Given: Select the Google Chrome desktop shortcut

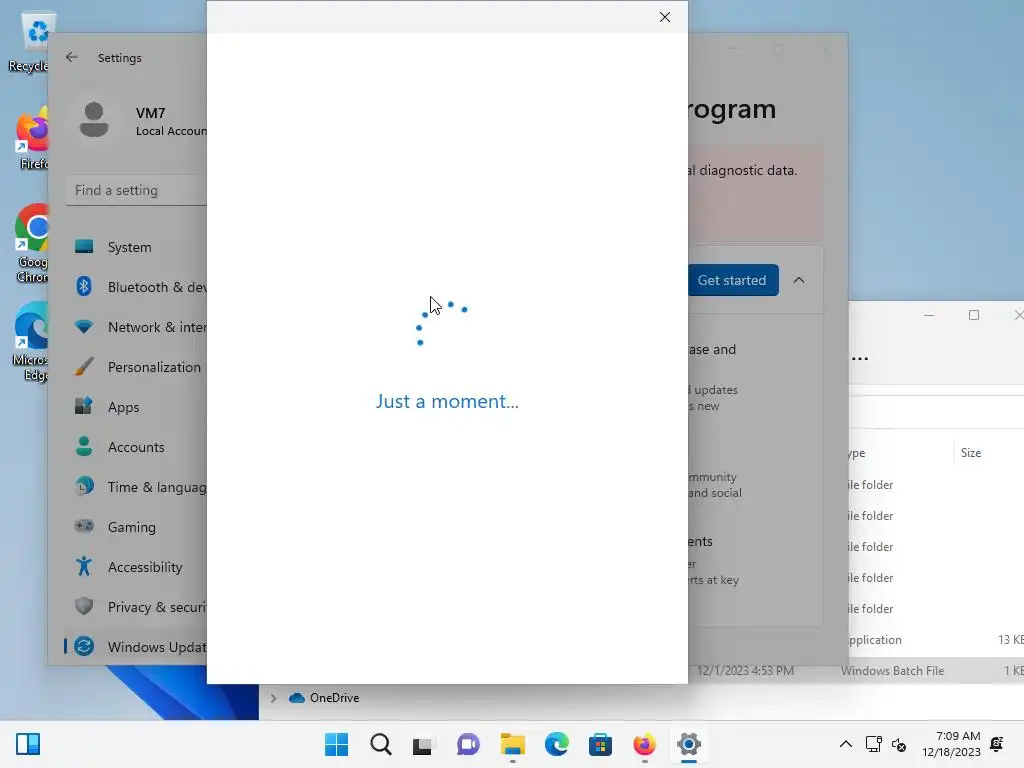Looking at the screenshot, I should [31, 242].
